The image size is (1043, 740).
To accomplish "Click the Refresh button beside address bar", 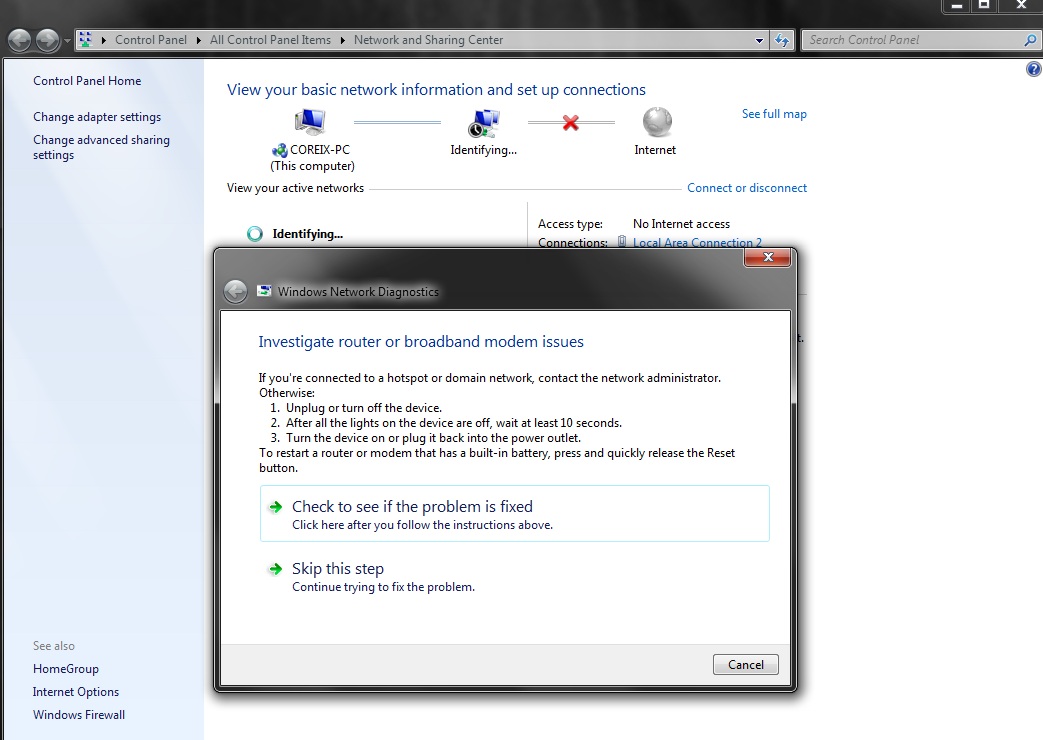I will (x=782, y=40).
